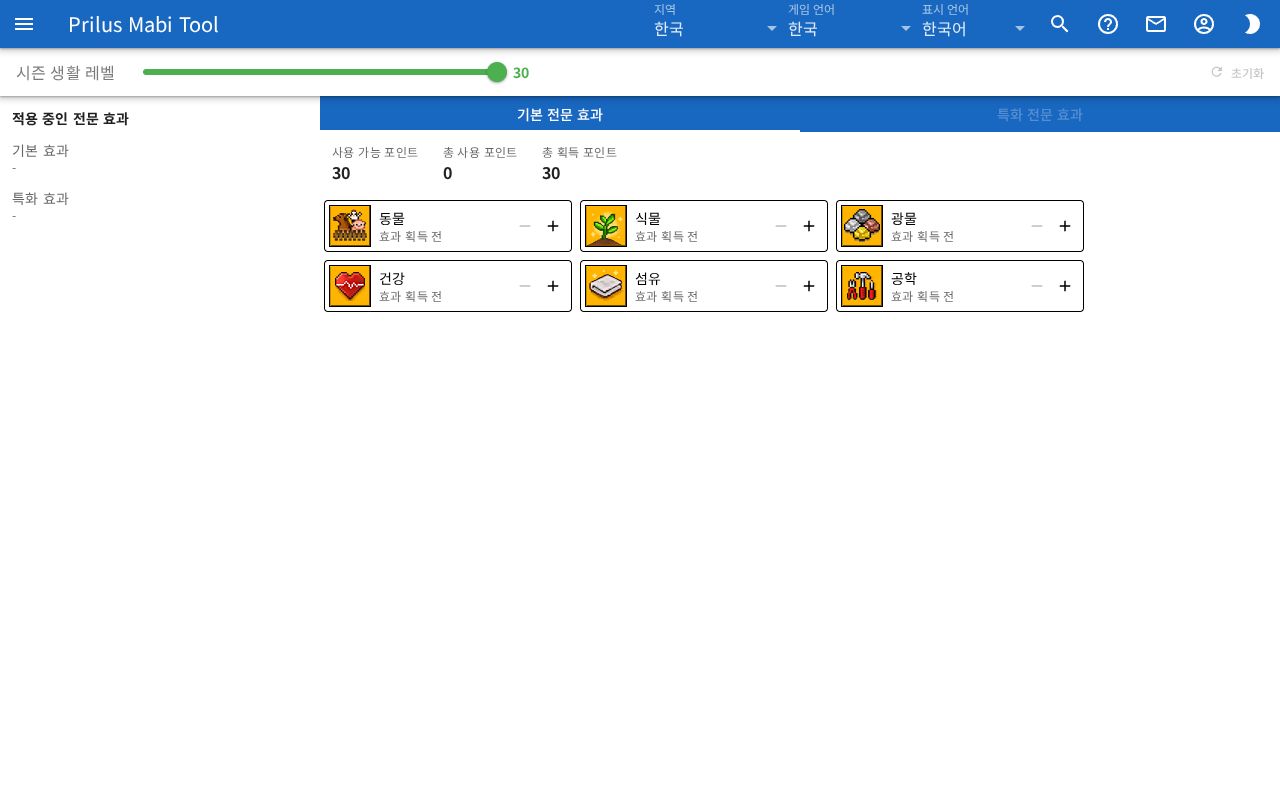Add a point to 광물 with plus
Viewport: 1280px width, 800px height.
click(x=1065, y=226)
